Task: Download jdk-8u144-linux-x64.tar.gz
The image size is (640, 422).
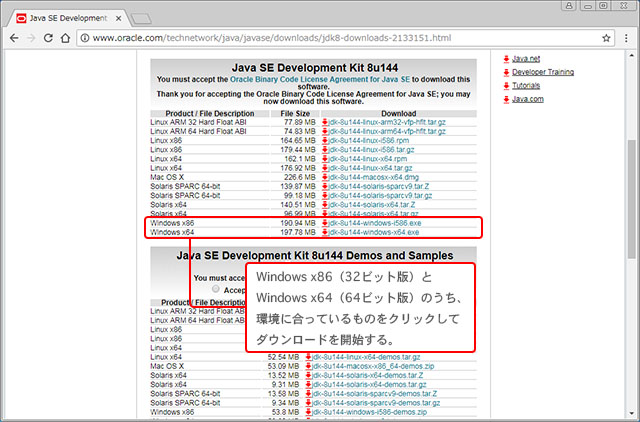Action: click(x=370, y=168)
